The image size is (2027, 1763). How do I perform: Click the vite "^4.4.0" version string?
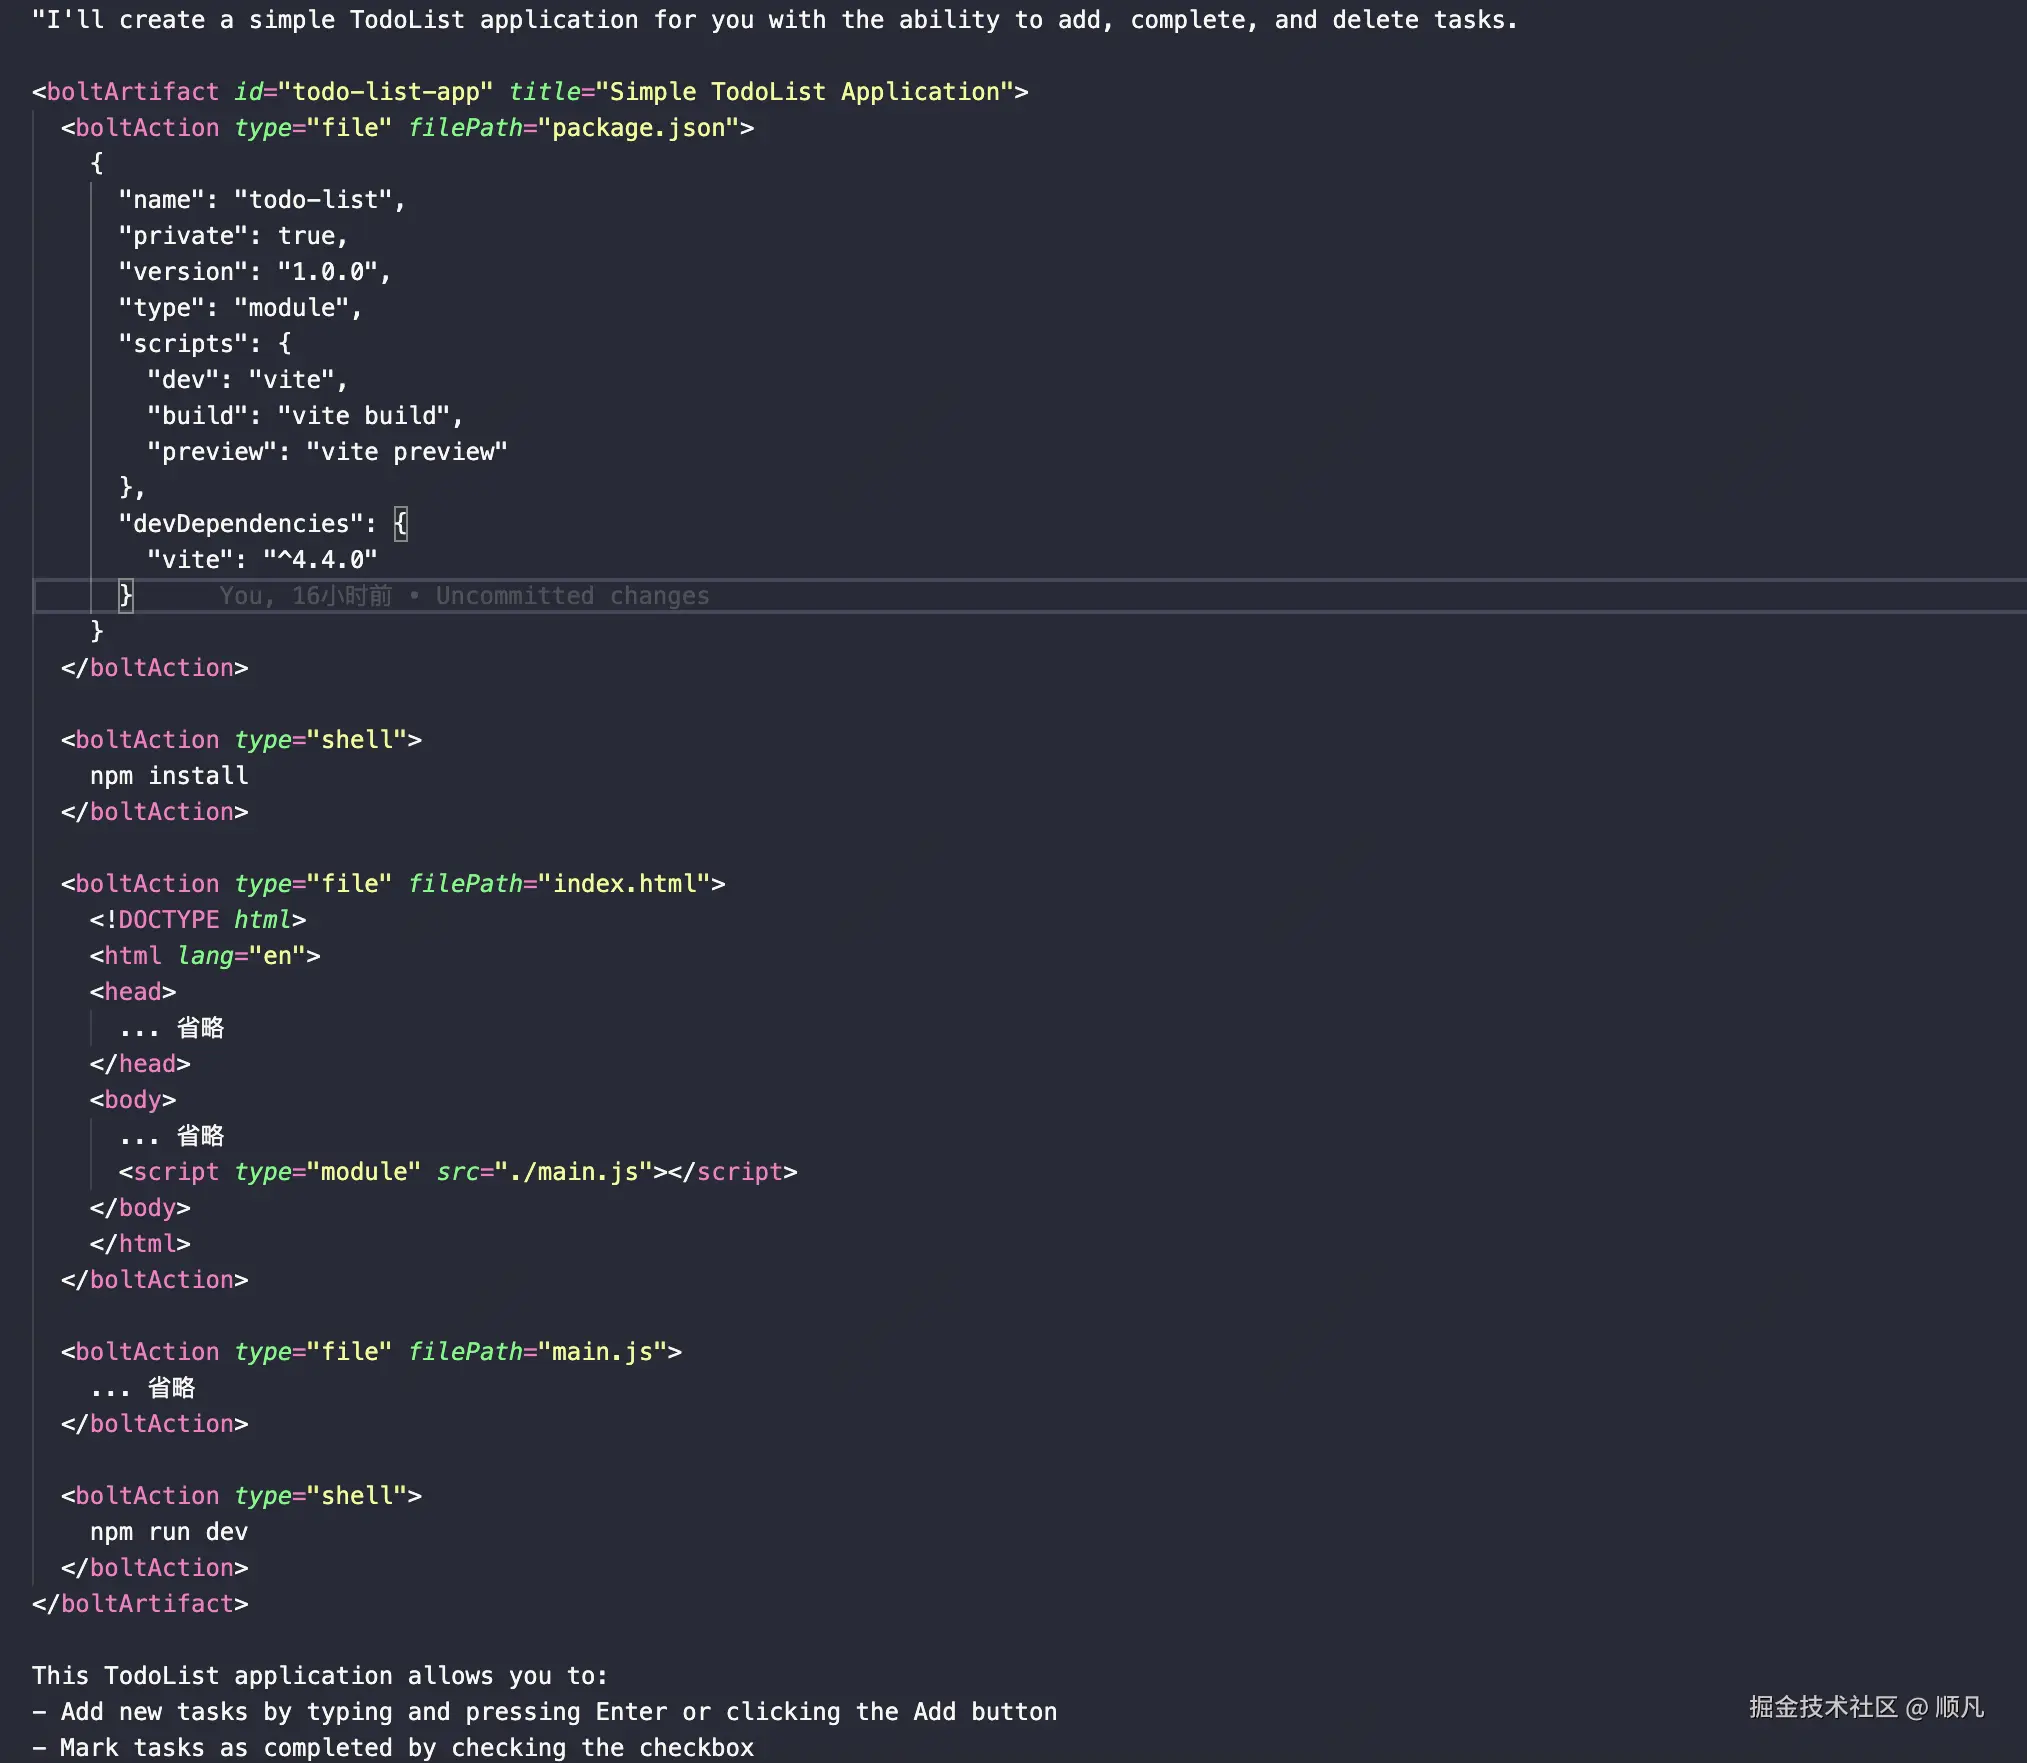(x=320, y=560)
